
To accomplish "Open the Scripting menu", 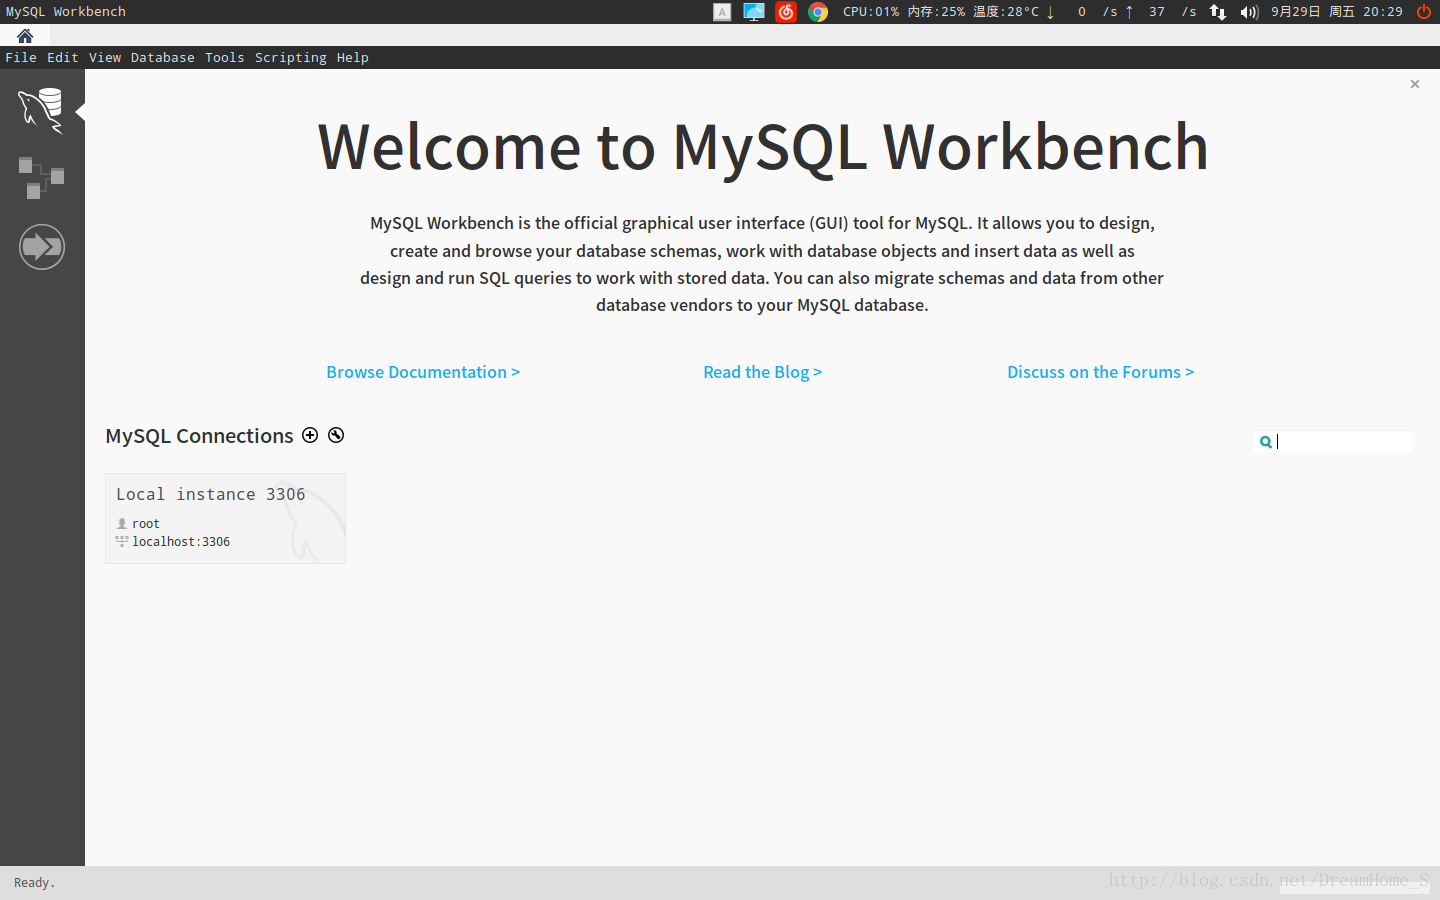I will click(291, 58).
